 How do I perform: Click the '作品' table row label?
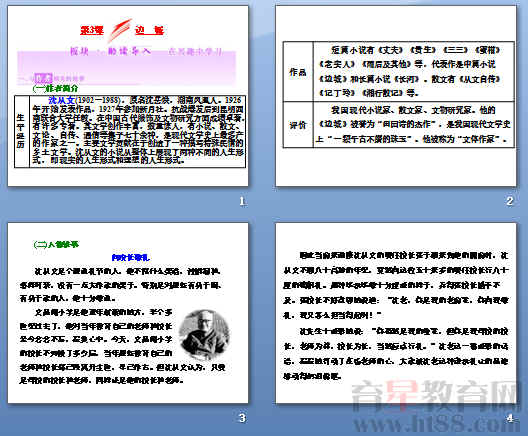[x=298, y=72]
